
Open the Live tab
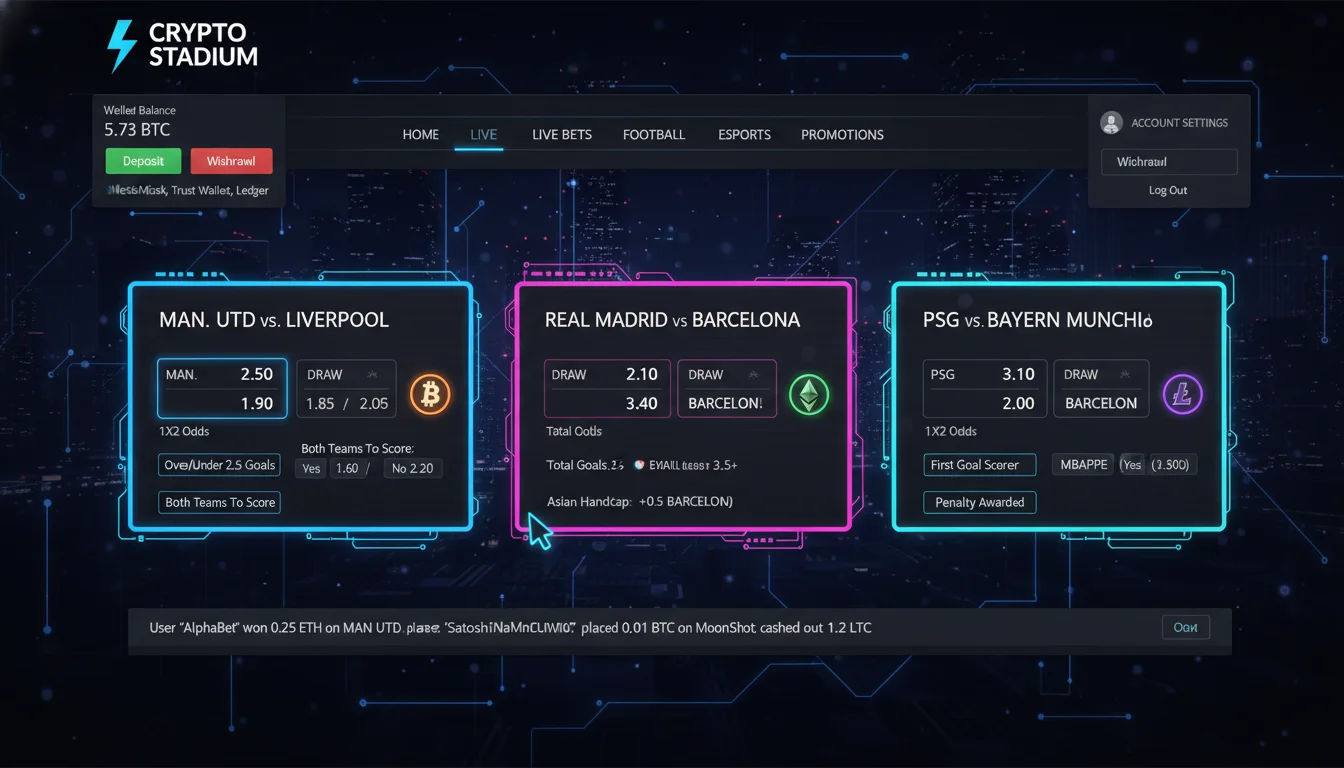click(483, 135)
